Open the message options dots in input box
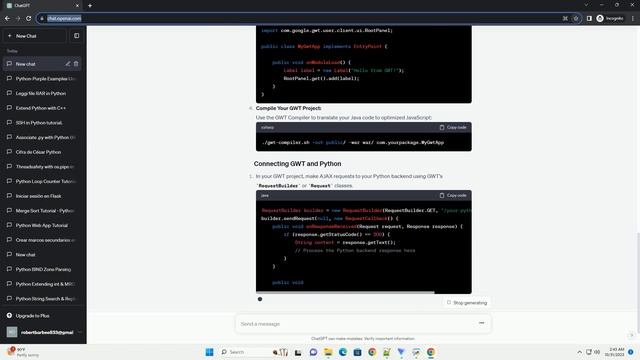The height and width of the screenshot is (360, 640). [481, 323]
